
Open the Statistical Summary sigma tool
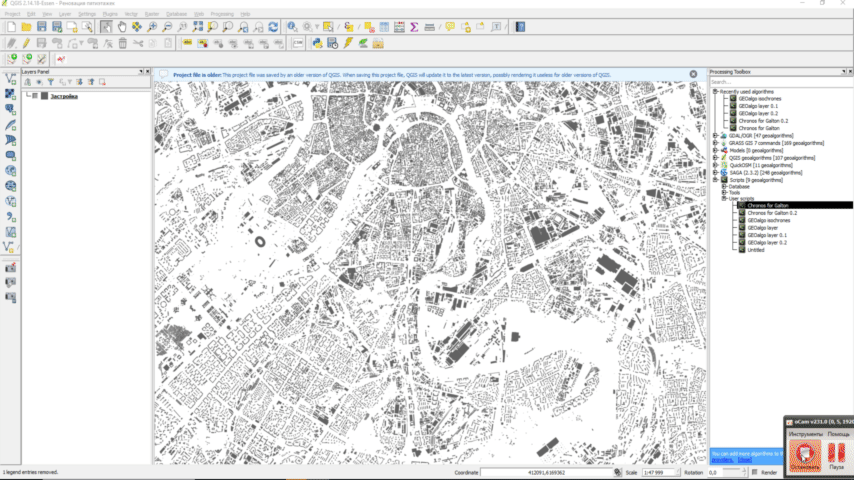(x=414, y=27)
